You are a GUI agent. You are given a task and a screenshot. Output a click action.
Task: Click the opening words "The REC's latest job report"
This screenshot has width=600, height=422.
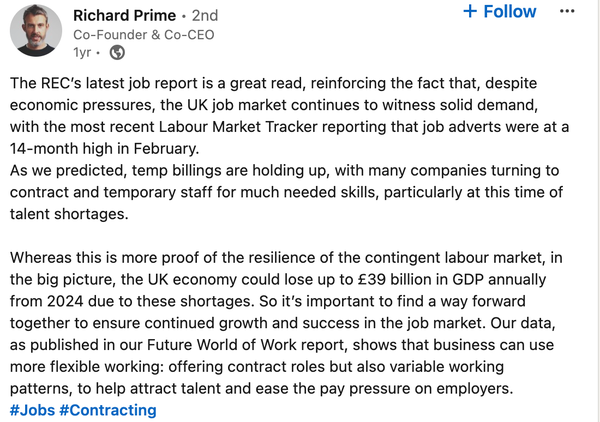pos(110,83)
